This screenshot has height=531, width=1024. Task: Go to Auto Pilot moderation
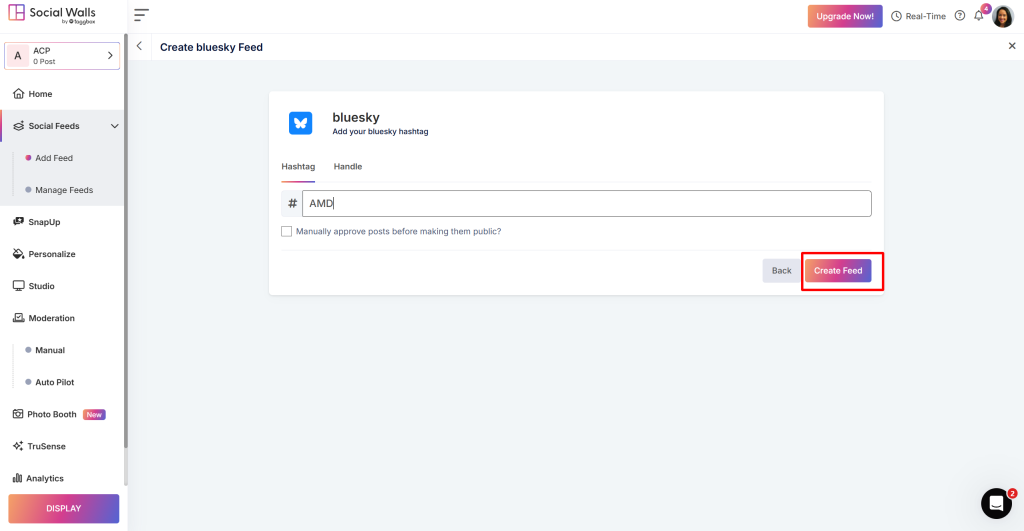click(54, 382)
